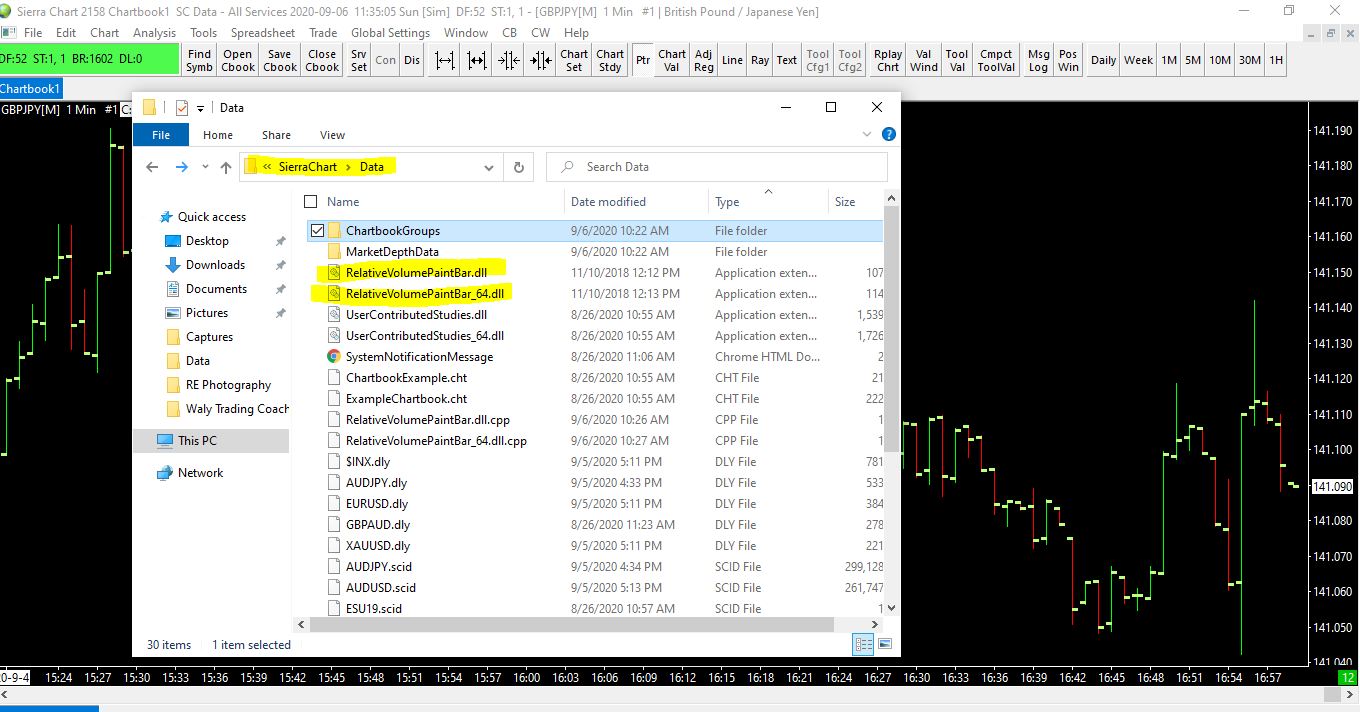
Task: Switch to the Explorer View tab
Action: pos(332,135)
